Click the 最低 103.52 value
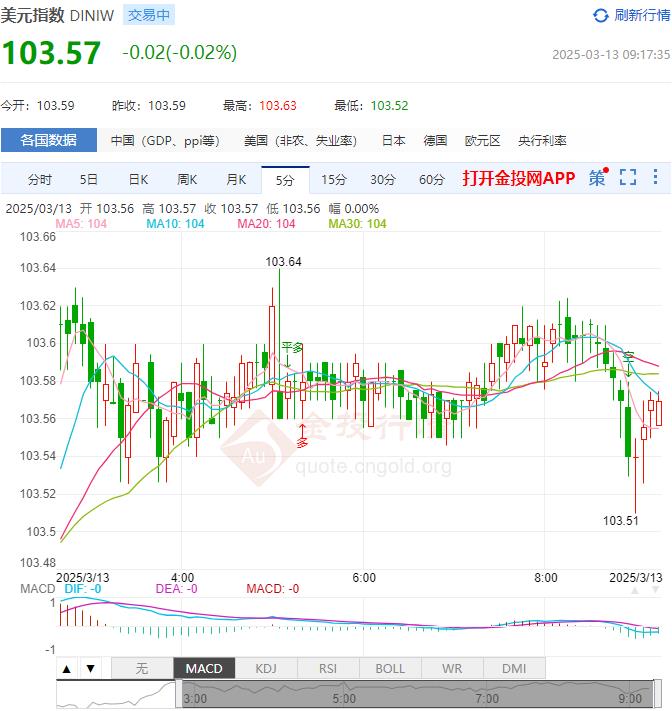Image resolution: width=672 pixels, height=711 pixels. pyautogui.click(x=390, y=106)
